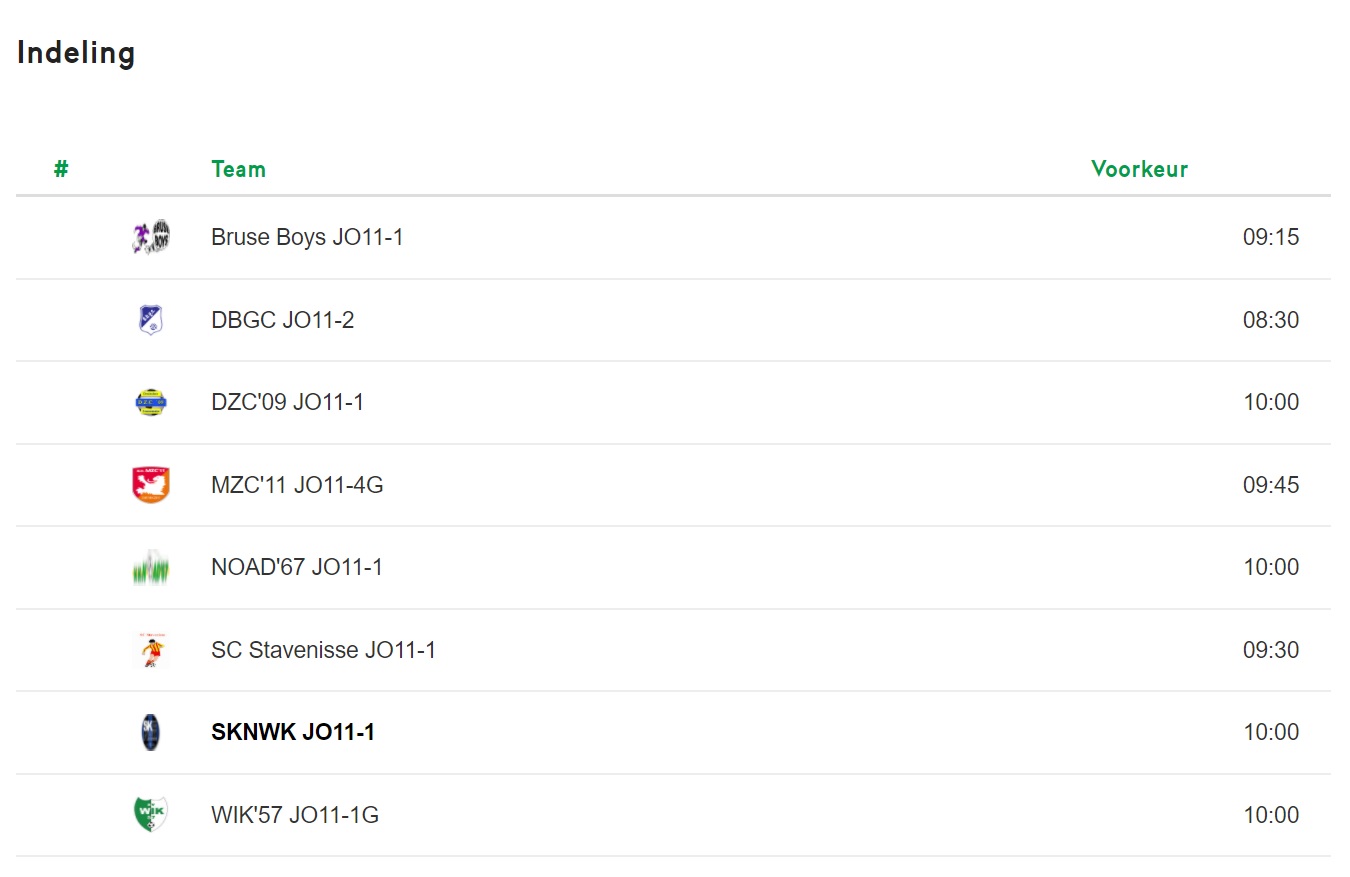The height and width of the screenshot is (877, 1350).
Task: Open team Bruse Boys JO11-1
Action: pos(307,237)
